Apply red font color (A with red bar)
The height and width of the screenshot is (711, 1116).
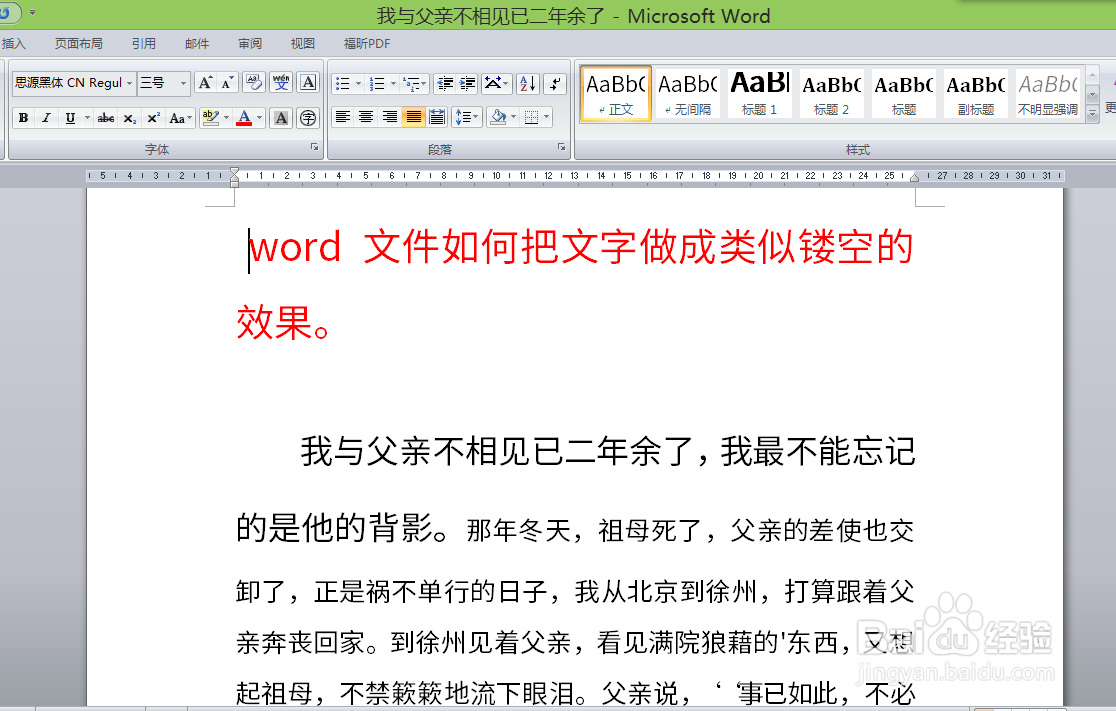tap(244, 118)
